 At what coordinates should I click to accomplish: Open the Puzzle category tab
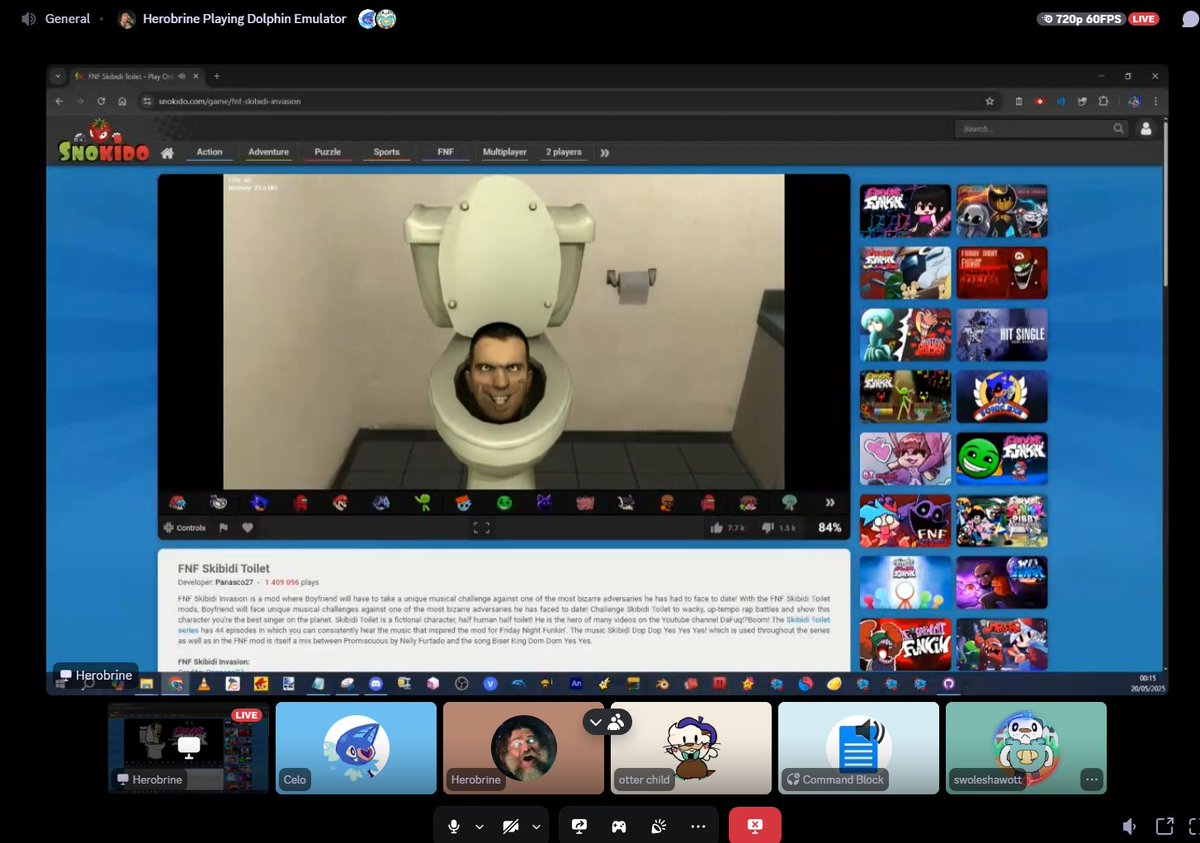(327, 152)
